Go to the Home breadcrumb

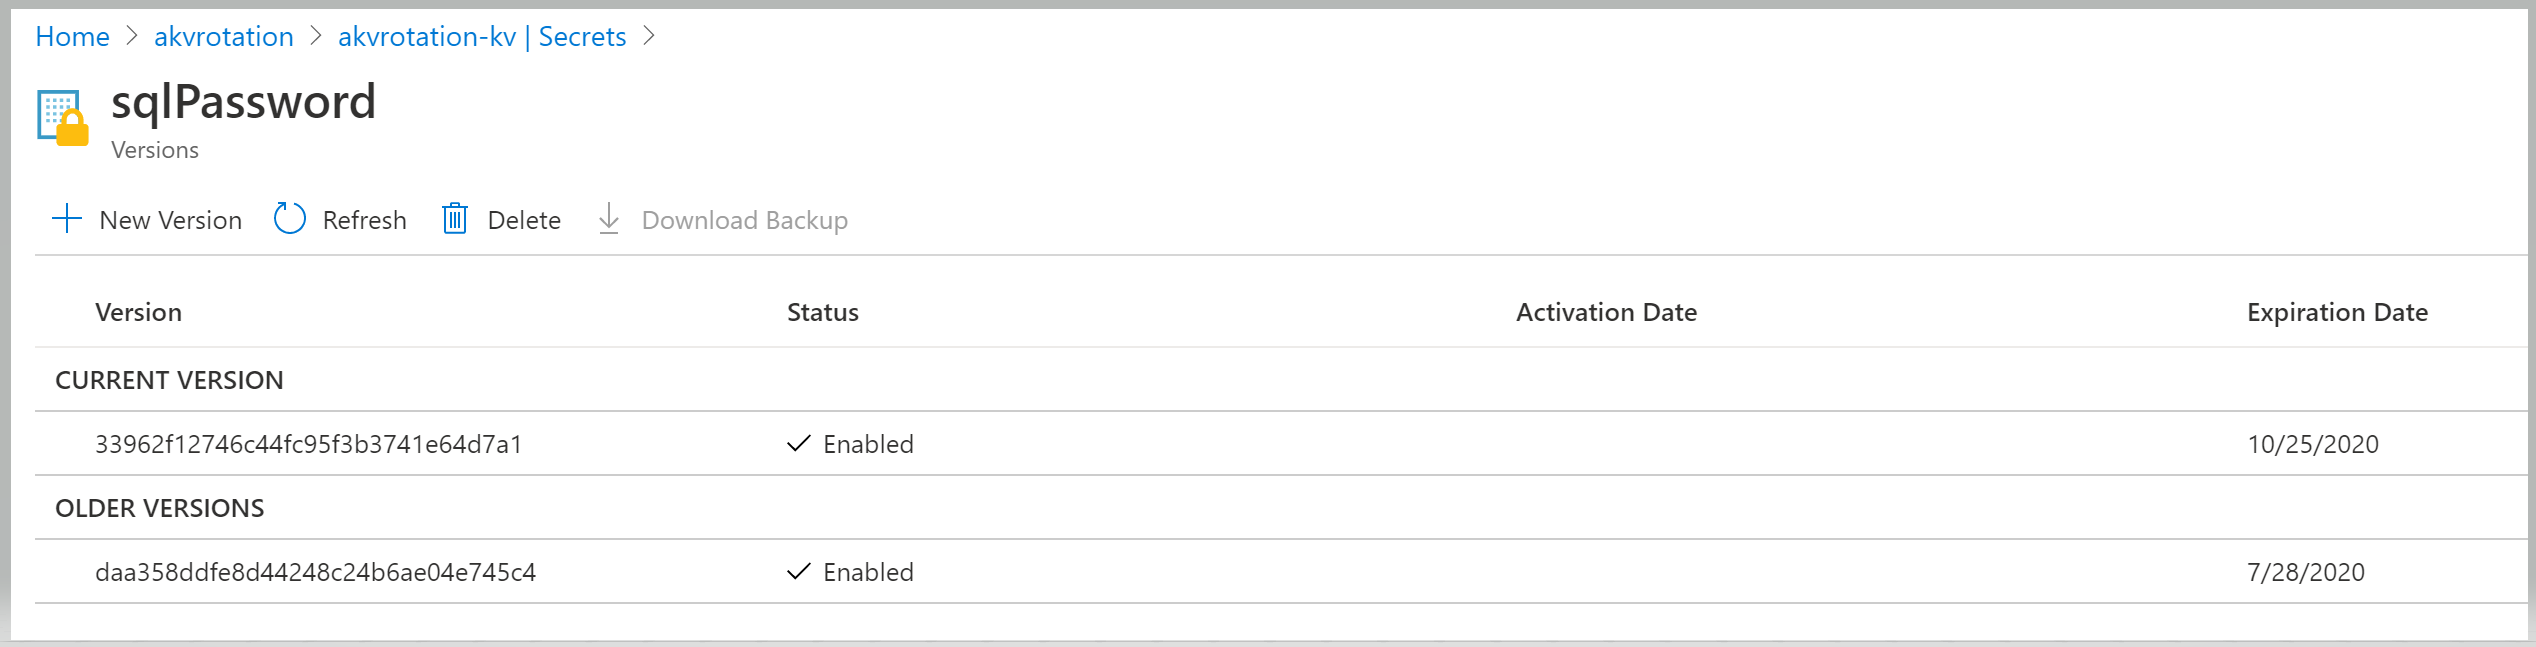(x=72, y=37)
